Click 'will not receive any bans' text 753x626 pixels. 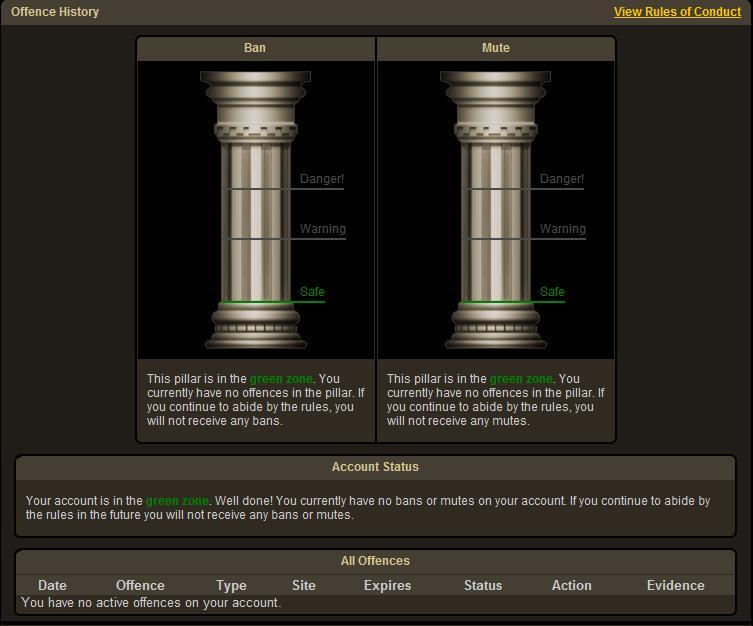pos(214,421)
